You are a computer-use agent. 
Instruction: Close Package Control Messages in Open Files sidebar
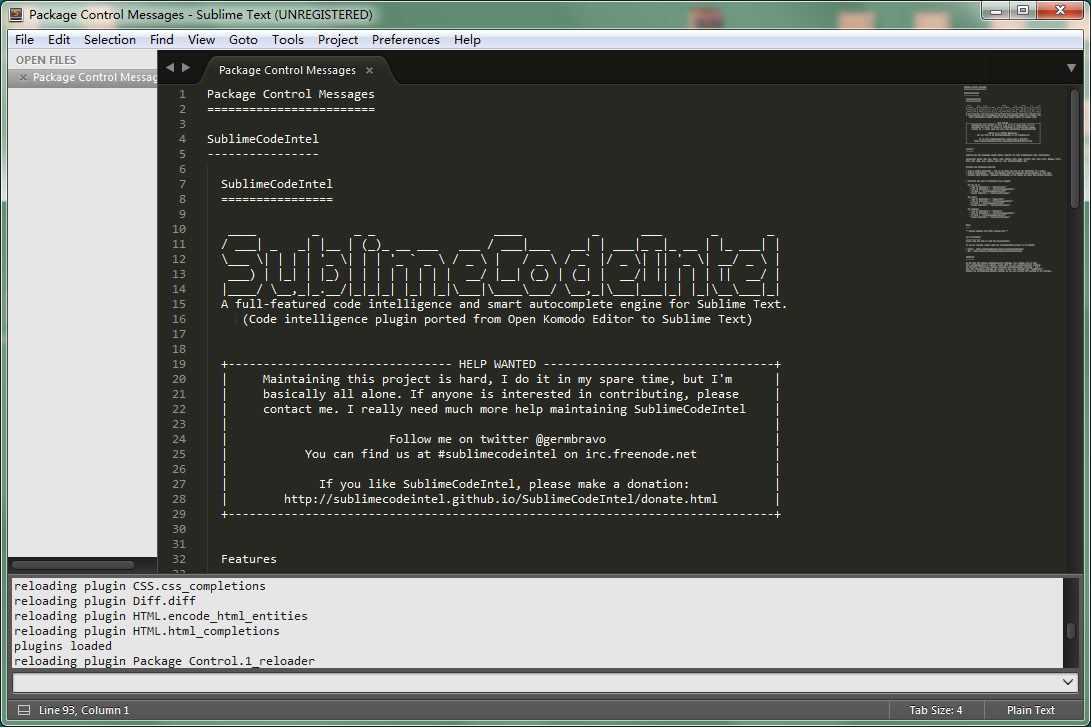(23, 78)
